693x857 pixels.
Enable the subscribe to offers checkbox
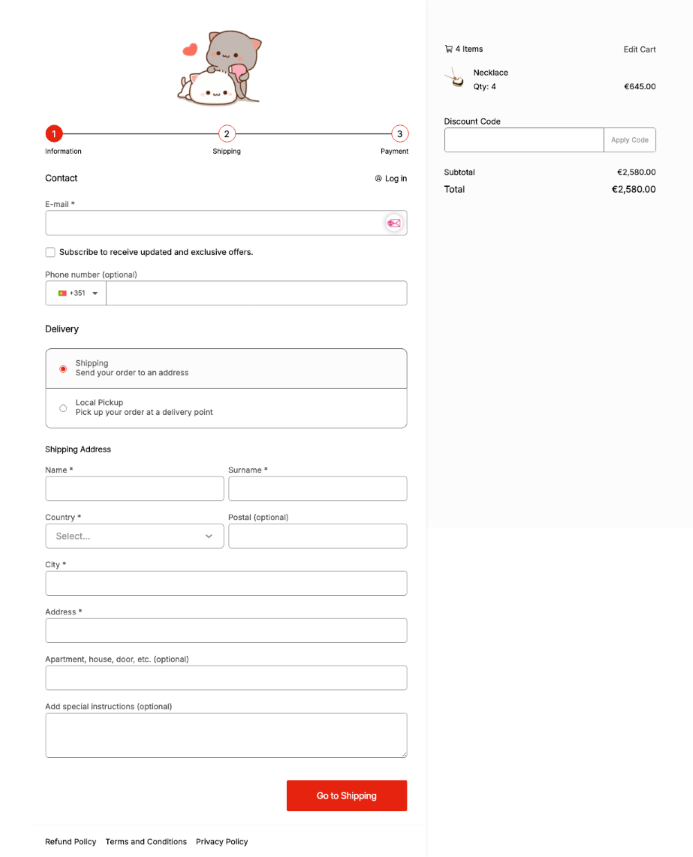pyautogui.click(x=50, y=252)
